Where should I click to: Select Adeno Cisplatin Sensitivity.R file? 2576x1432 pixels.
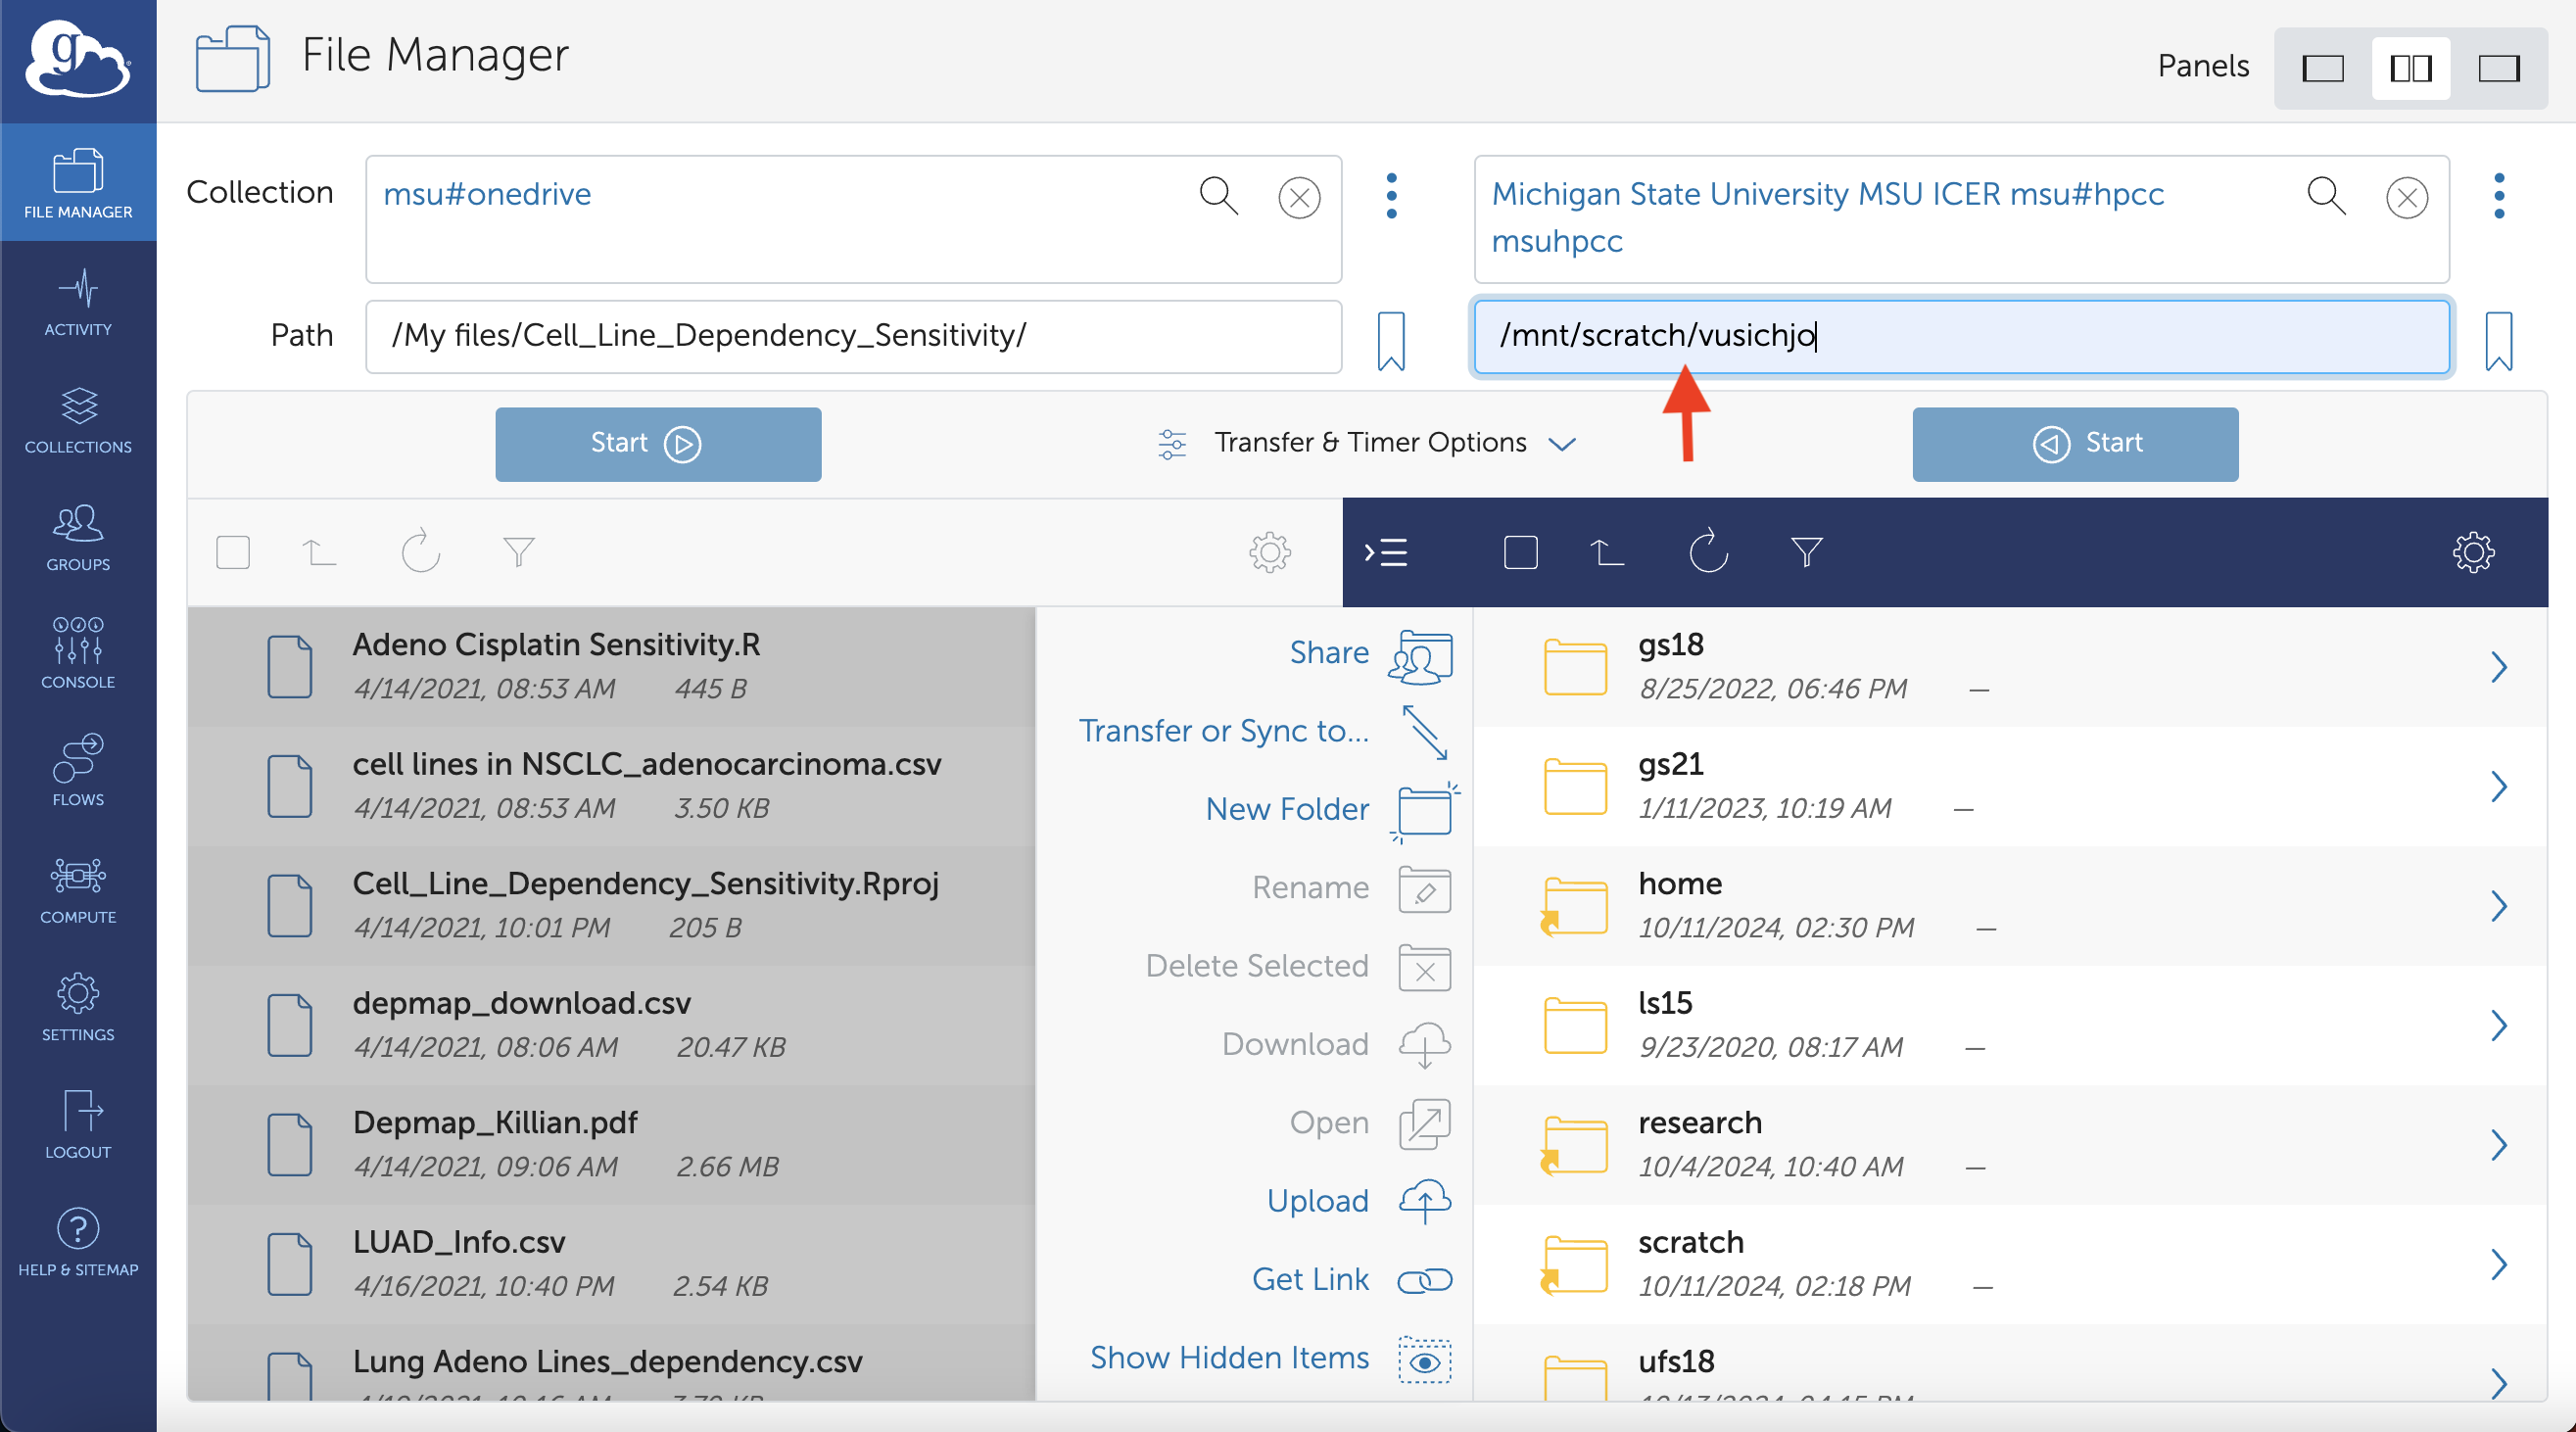pos(611,666)
